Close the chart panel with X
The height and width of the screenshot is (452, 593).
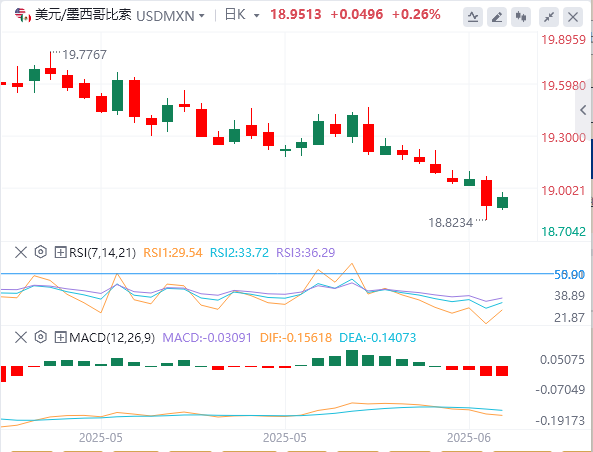pos(573,17)
